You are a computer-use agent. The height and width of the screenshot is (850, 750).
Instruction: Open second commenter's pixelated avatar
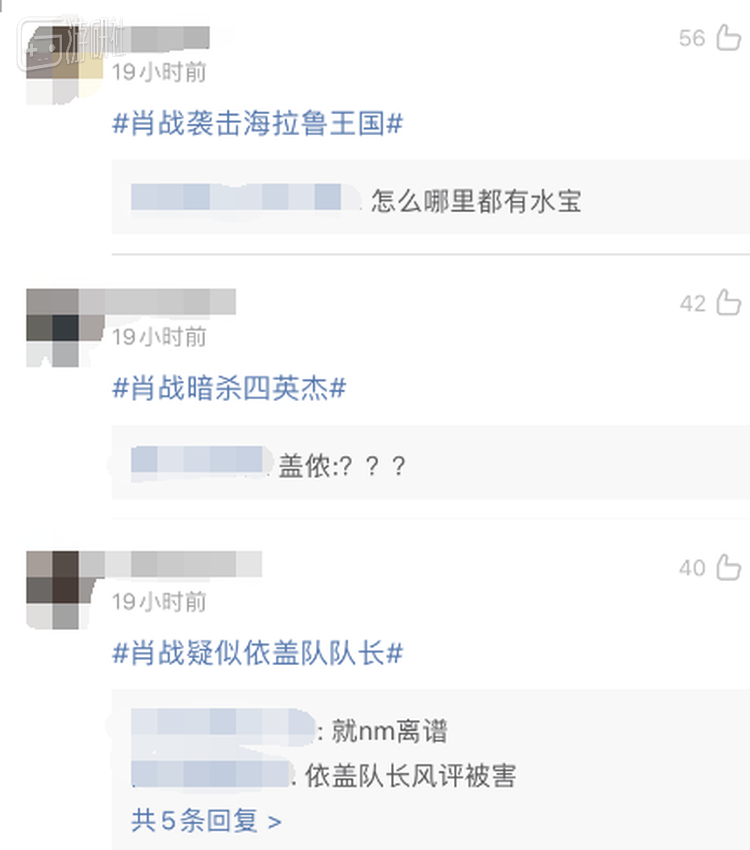(64, 328)
